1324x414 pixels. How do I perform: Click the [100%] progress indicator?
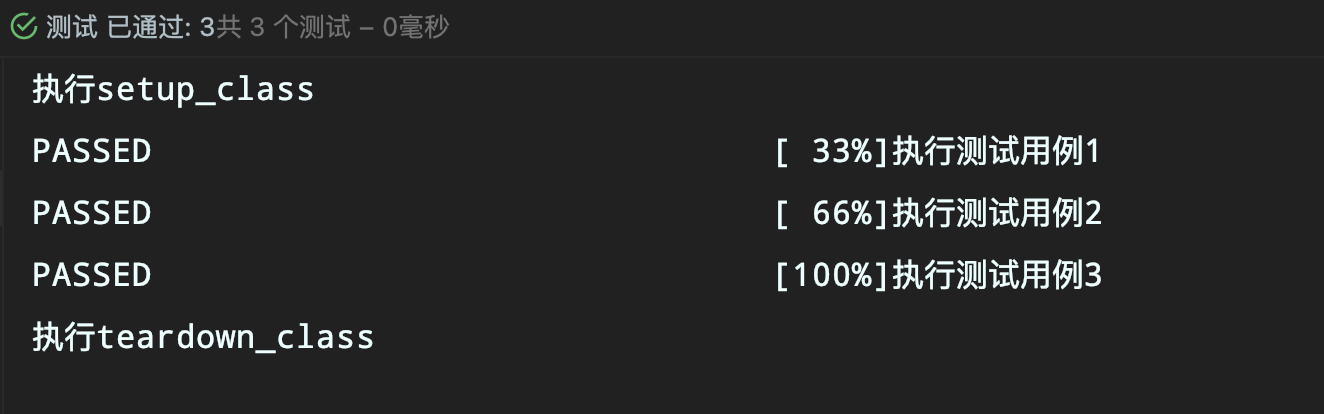point(832,276)
